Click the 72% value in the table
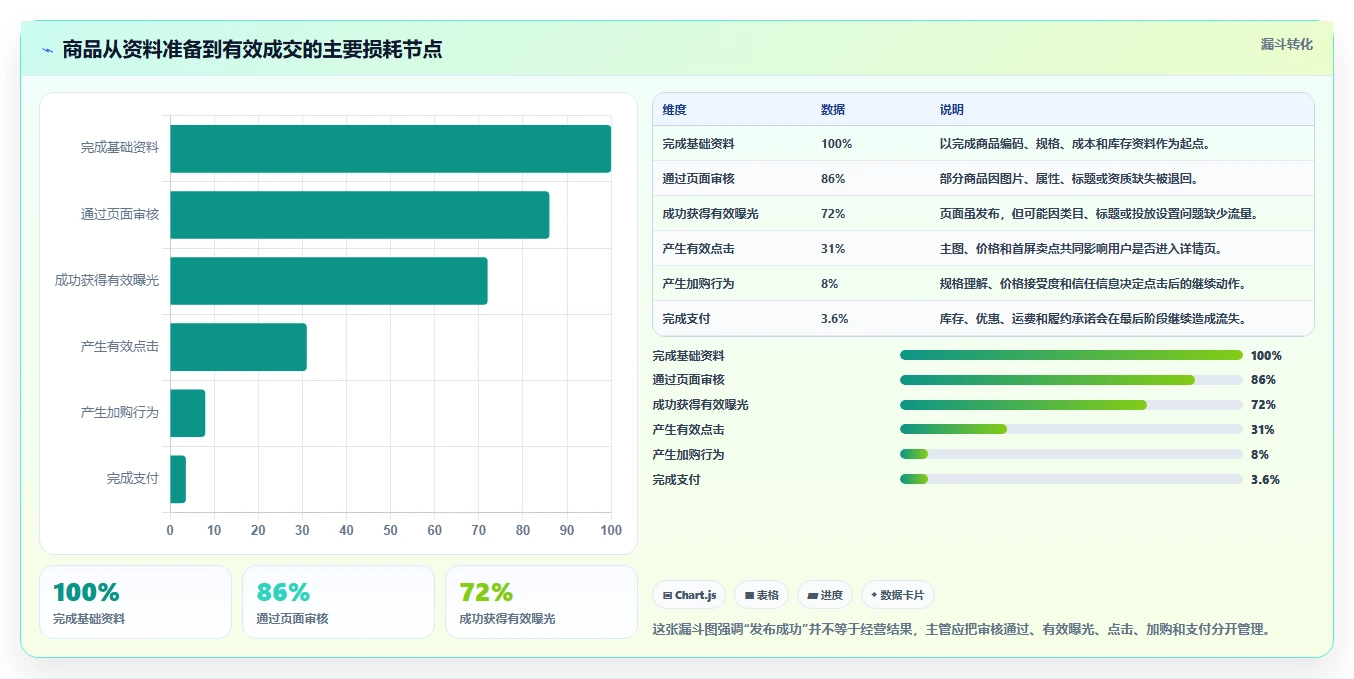The image size is (1354, 679). pyautogui.click(x=833, y=213)
